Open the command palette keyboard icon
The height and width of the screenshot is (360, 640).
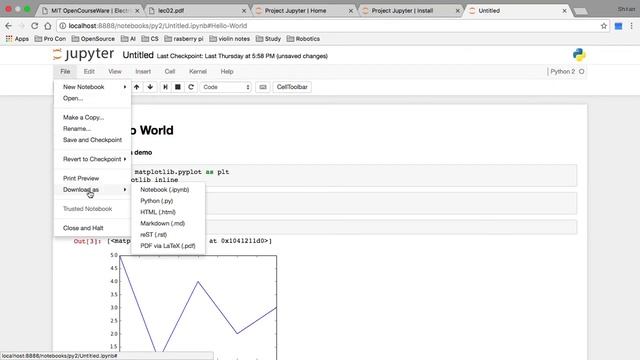click(x=263, y=87)
